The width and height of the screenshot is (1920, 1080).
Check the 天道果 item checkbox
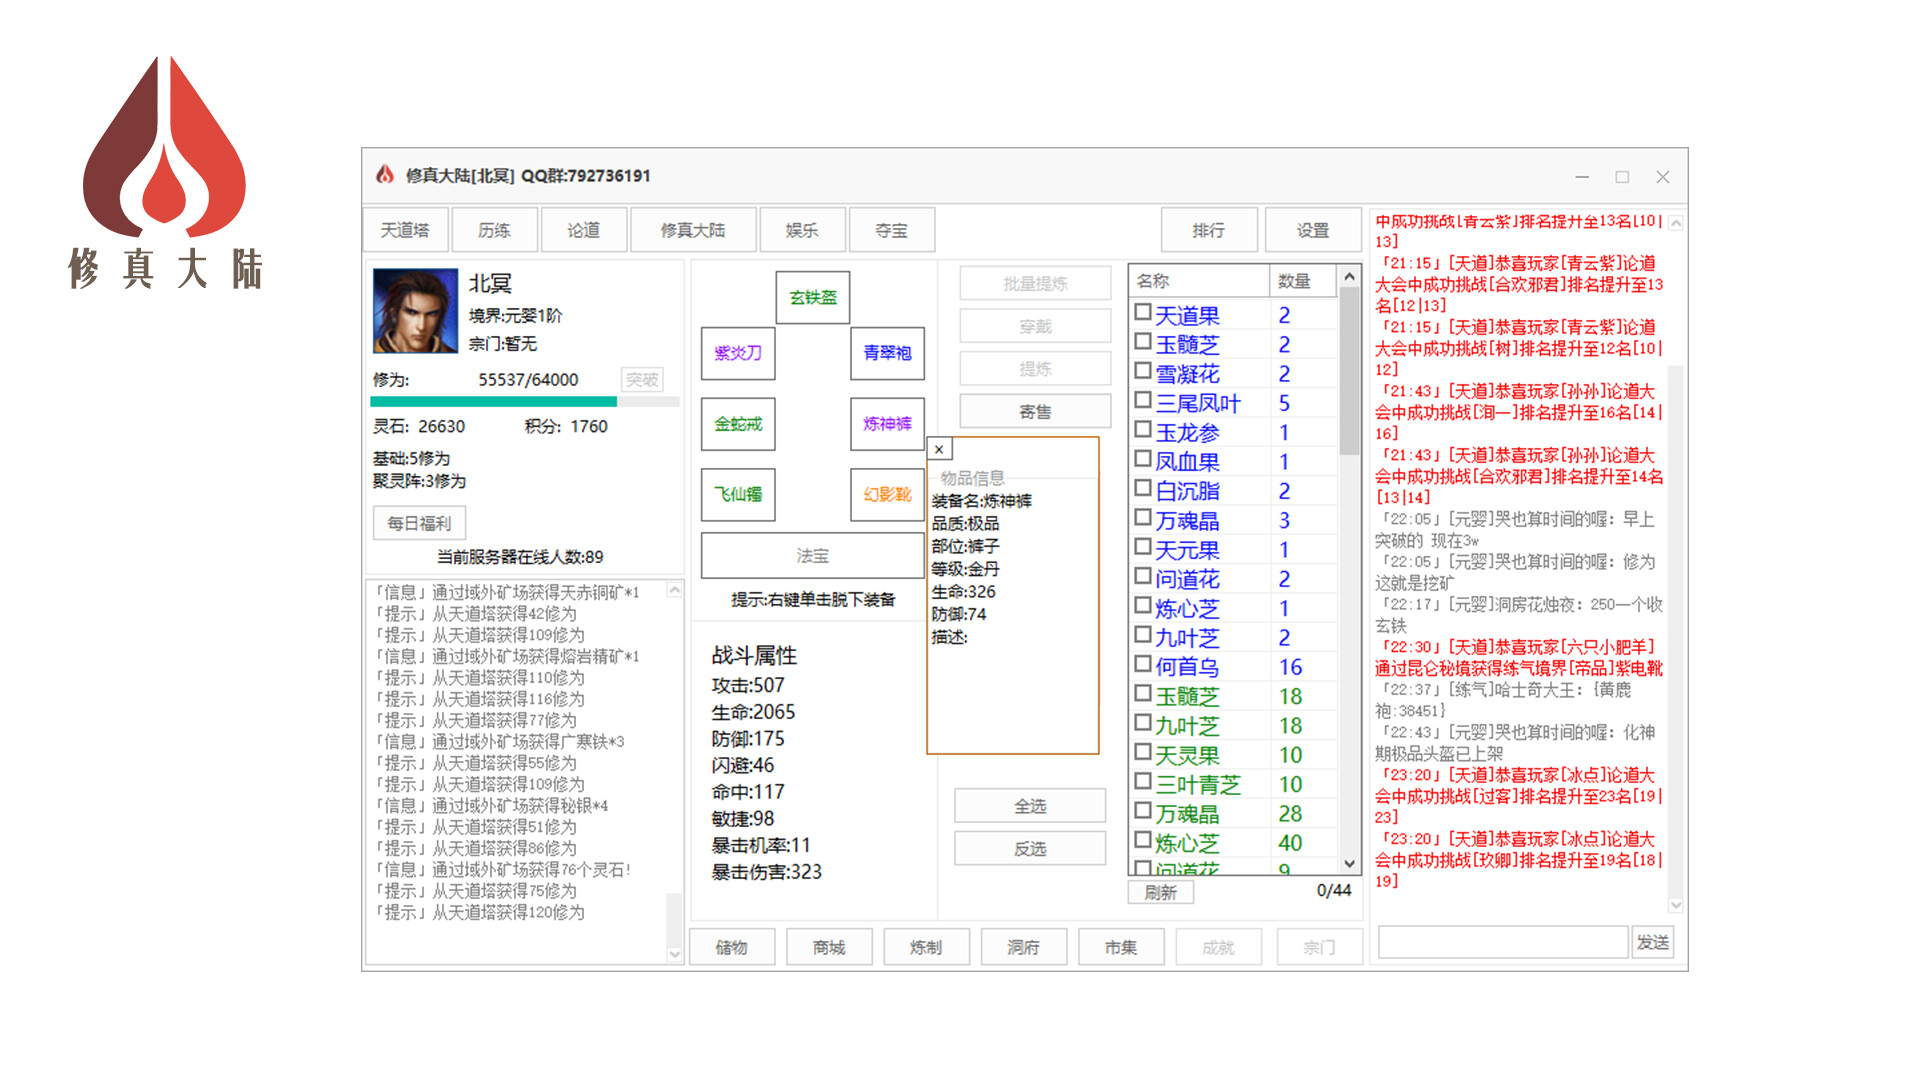[x=1143, y=313]
